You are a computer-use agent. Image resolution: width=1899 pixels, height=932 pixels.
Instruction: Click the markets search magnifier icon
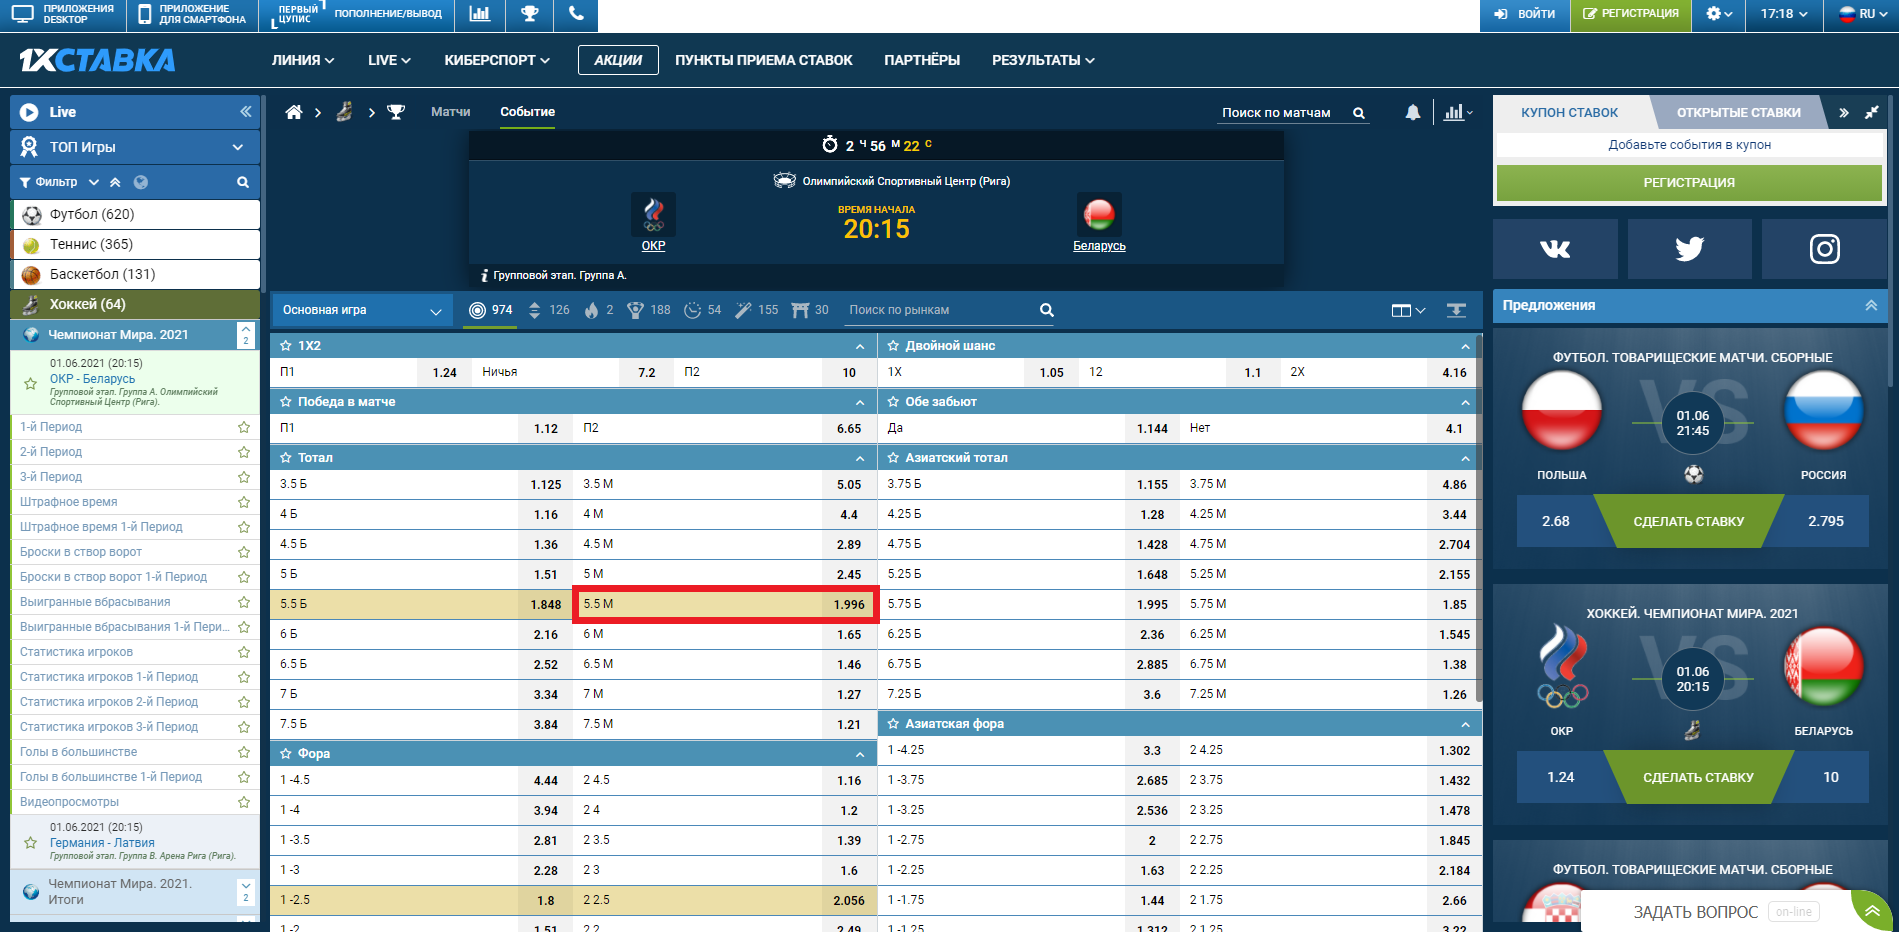pyautogui.click(x=1046, y=310)
